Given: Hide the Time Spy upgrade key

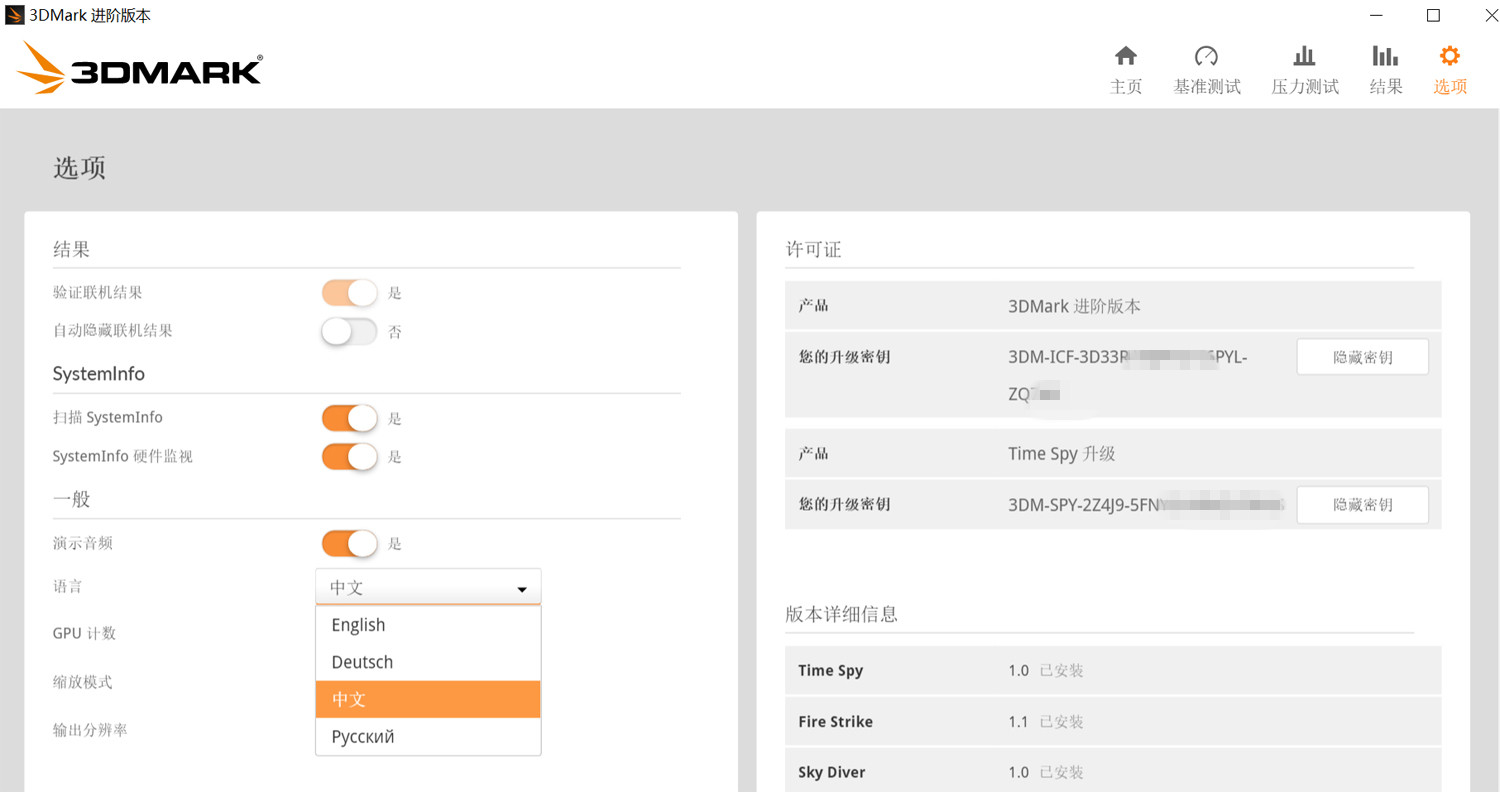Looking at the screenshot, I should click(1362, 505).
